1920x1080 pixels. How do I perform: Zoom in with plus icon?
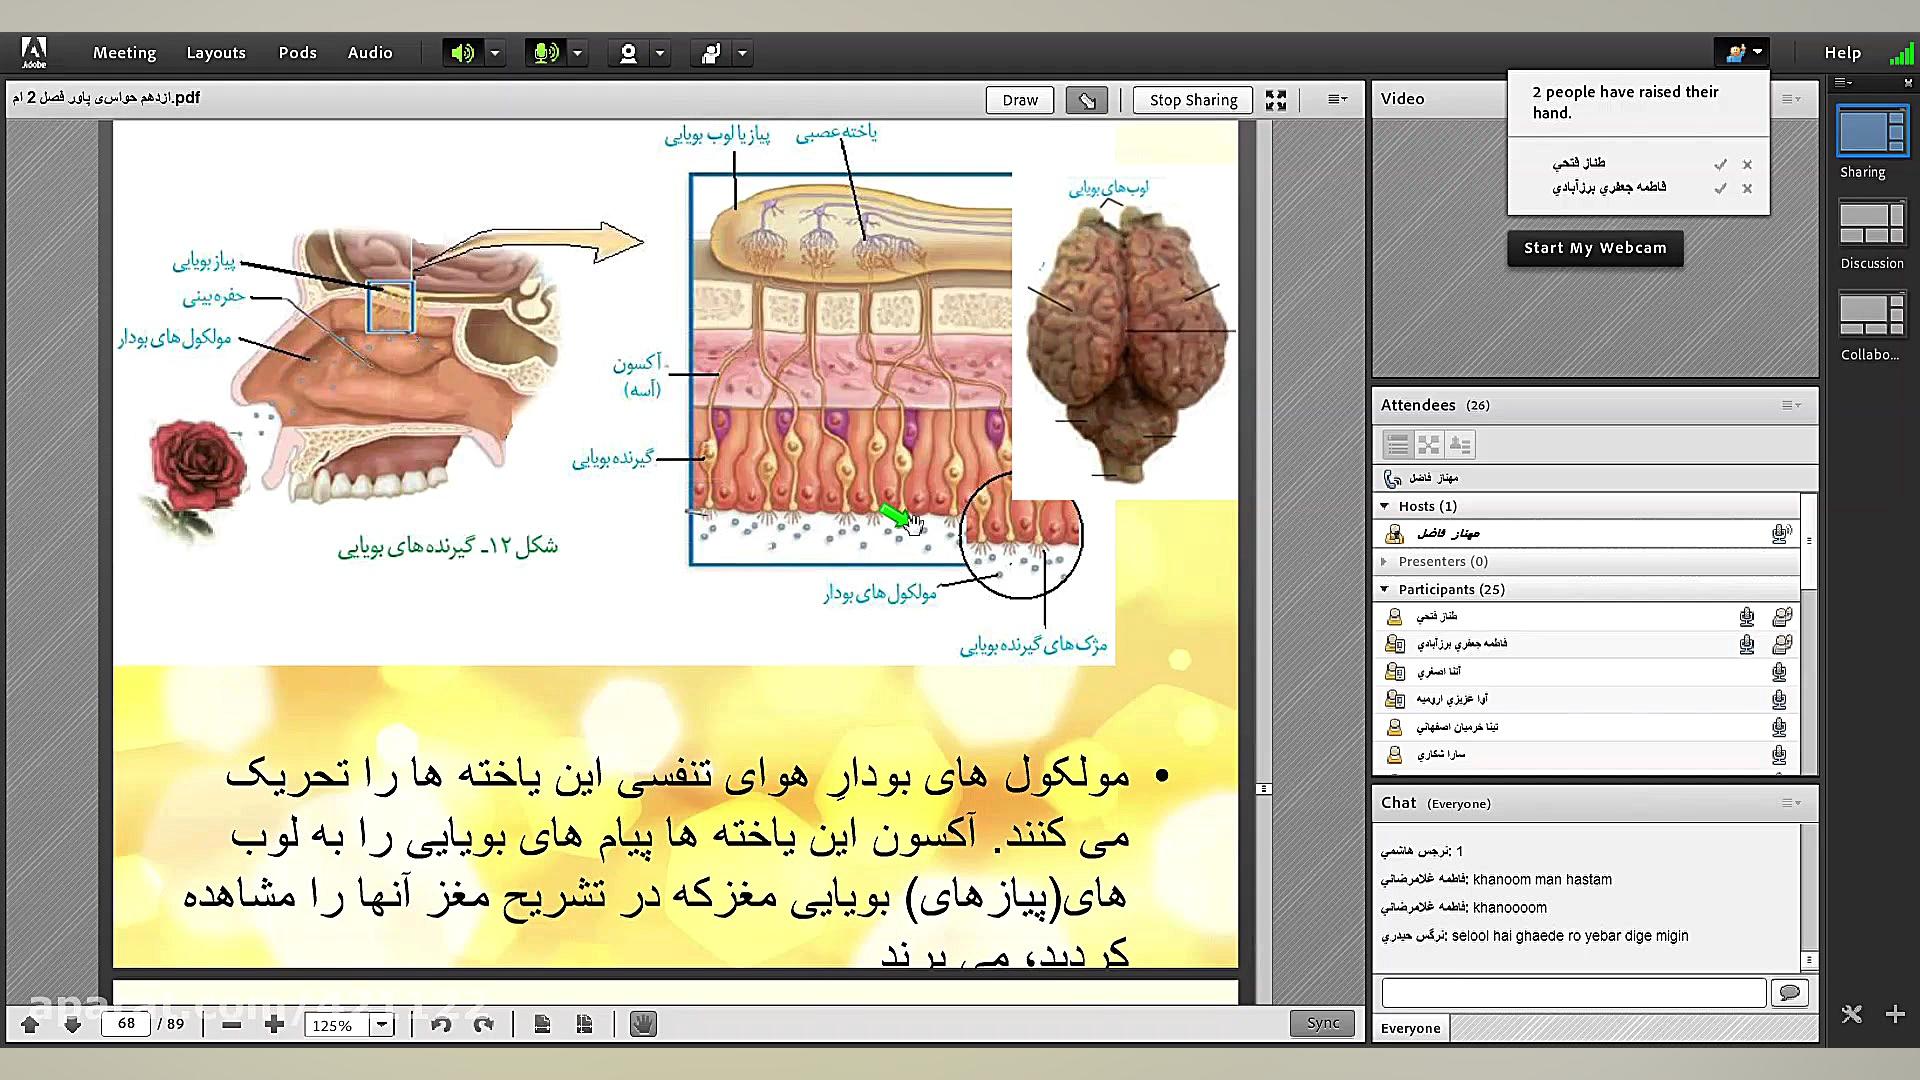[x=274, y=1025]
